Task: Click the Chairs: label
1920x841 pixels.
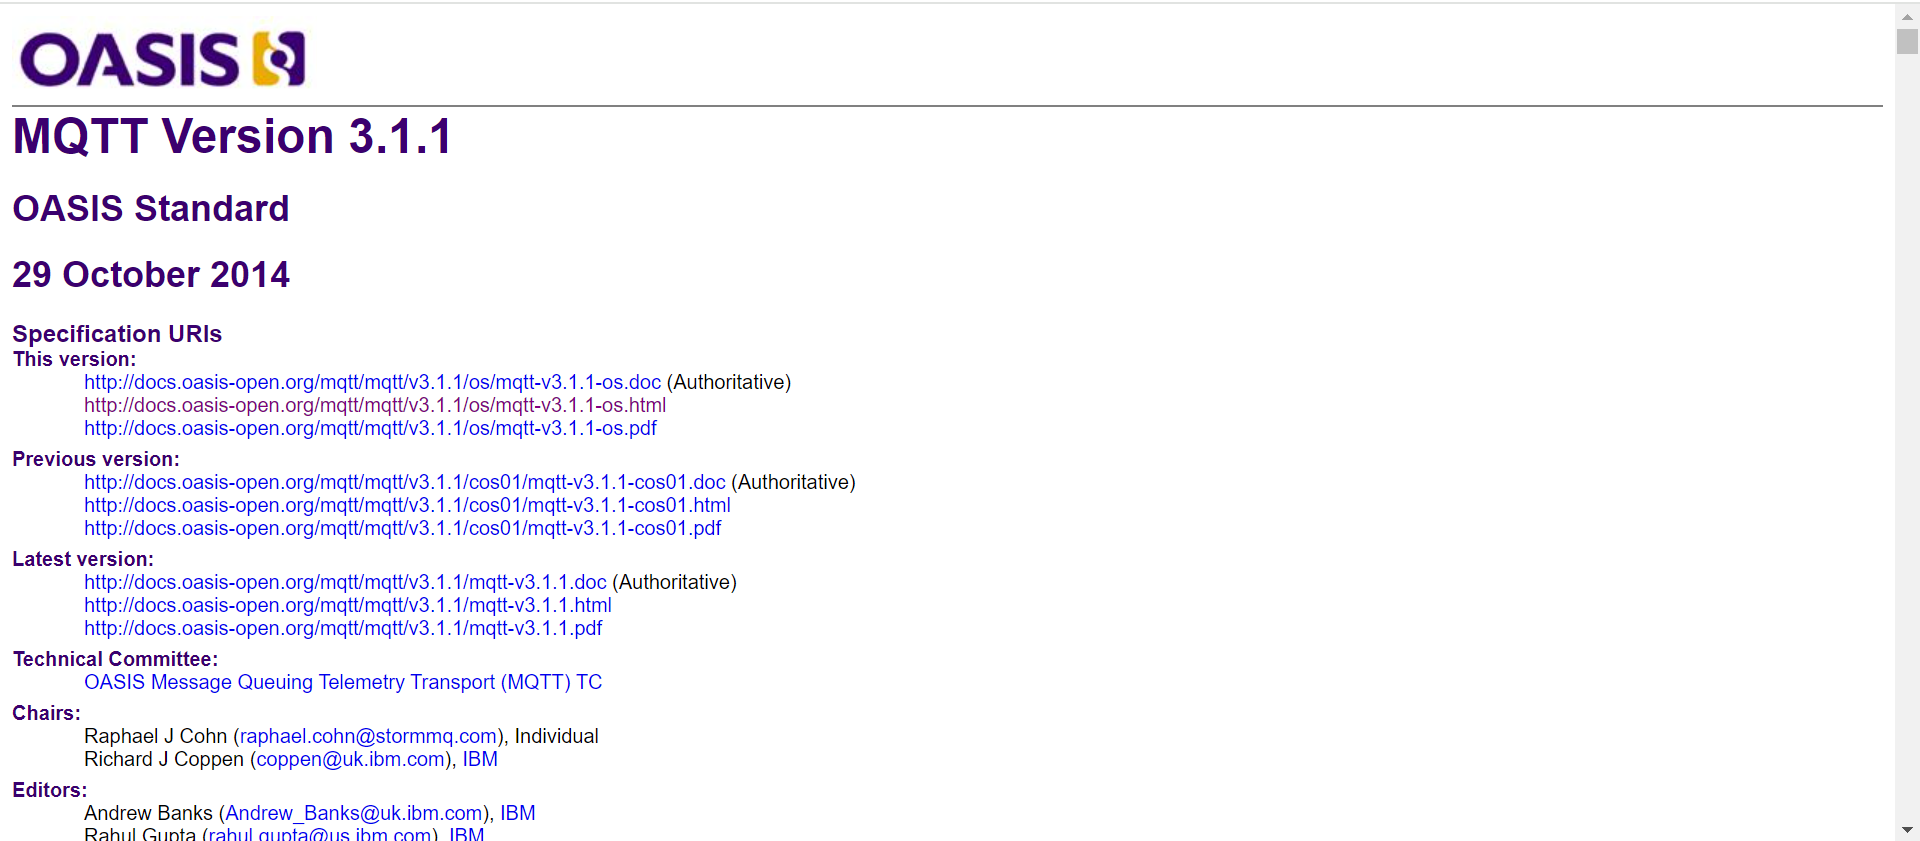Action: [x=46, y=713]
